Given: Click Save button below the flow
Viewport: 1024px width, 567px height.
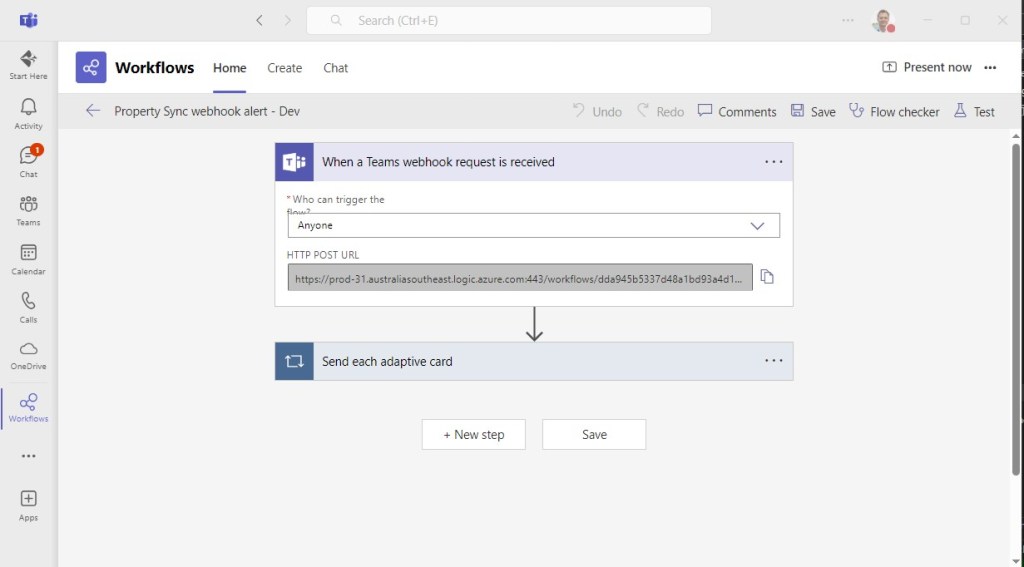Looking at the screenshot, I should [x=594, y=434].
